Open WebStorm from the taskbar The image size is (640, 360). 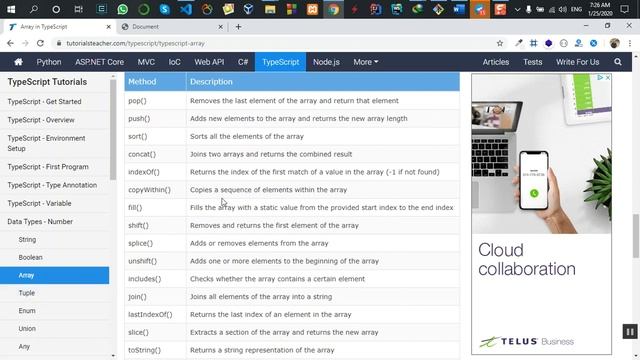[x=396, y=9]
